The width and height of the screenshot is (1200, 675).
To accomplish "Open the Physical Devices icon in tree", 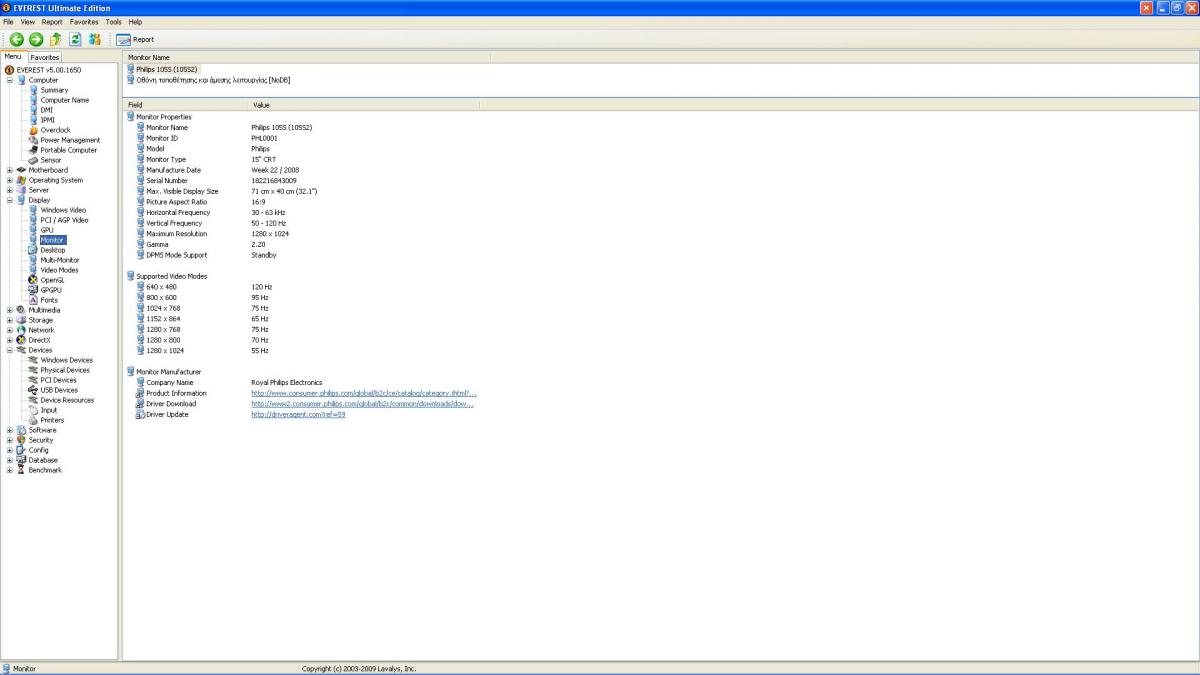I will tap(33, 370).
